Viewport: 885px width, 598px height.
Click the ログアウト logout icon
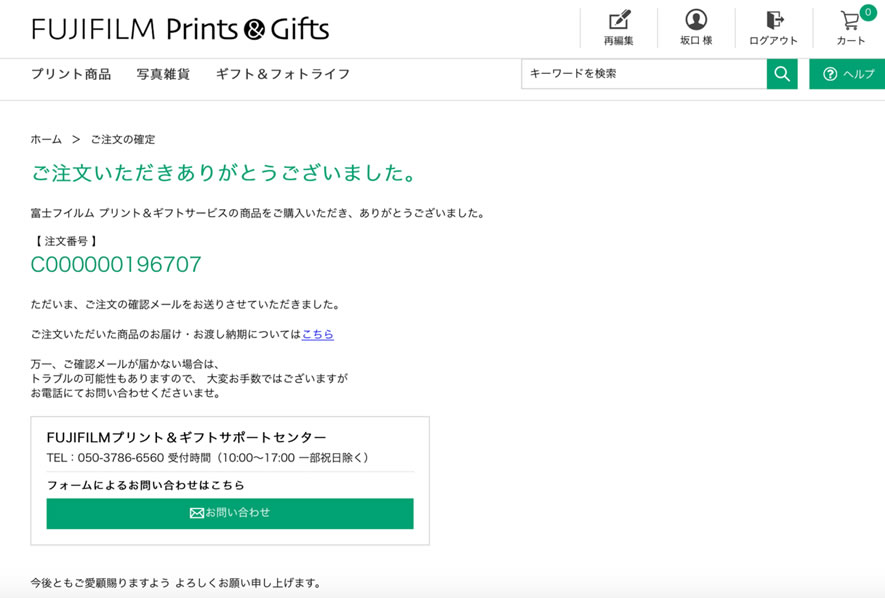point(774,20)
